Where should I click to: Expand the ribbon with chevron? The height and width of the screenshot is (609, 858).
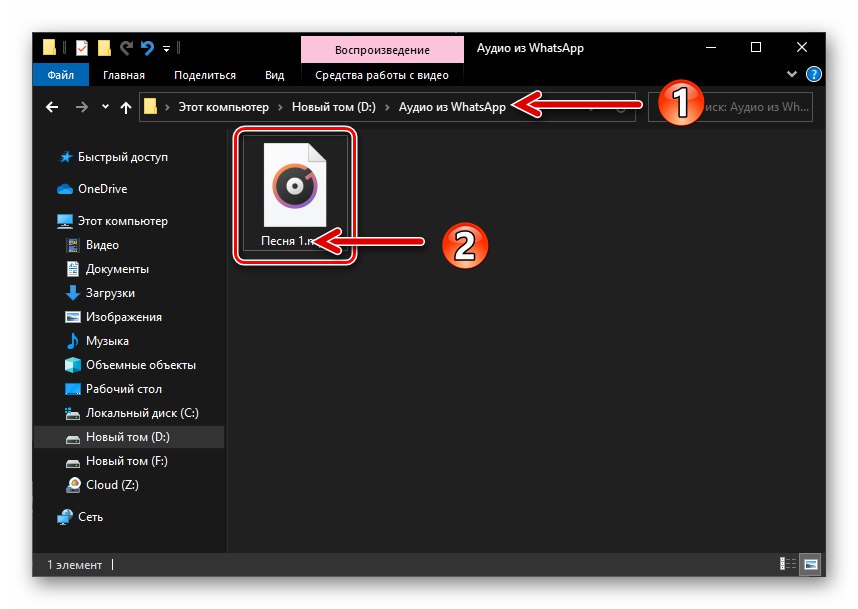coord(791,74)
